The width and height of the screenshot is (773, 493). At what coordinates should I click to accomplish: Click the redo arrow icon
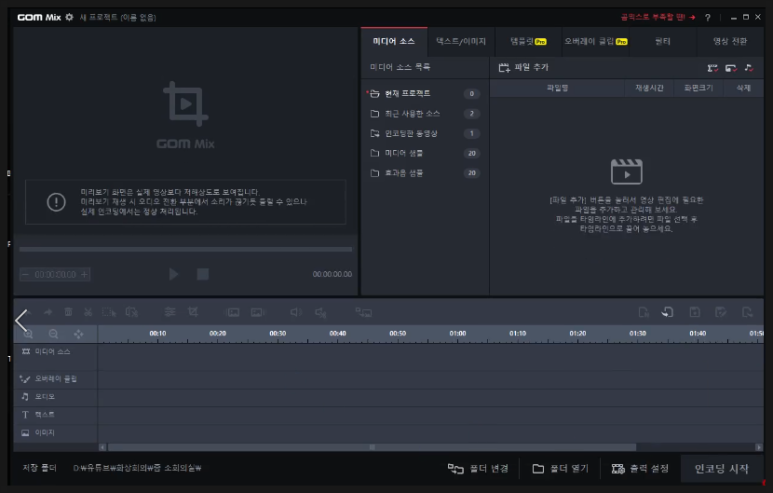point(48,312)
